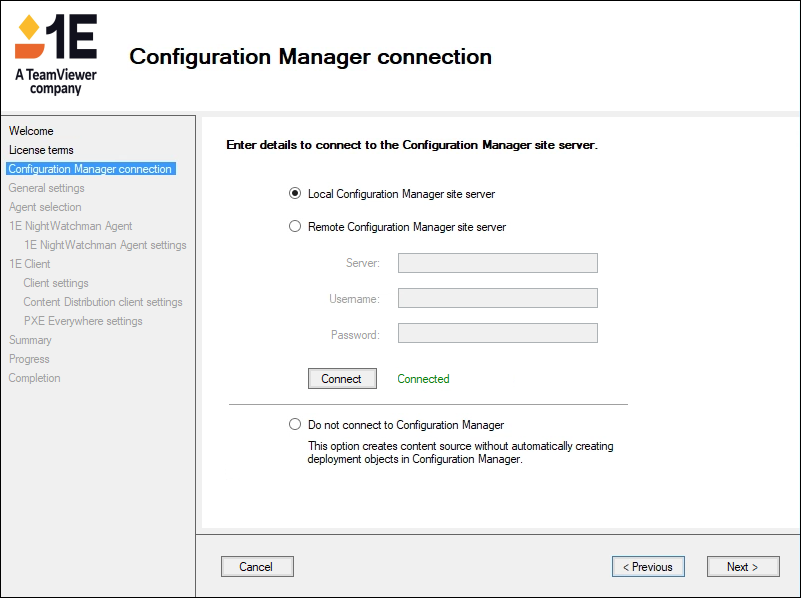Viewport: 801px width, 598px height.
Task: Select 1E NightWatchman Agent settings item
Action: [x=105, y=245]
